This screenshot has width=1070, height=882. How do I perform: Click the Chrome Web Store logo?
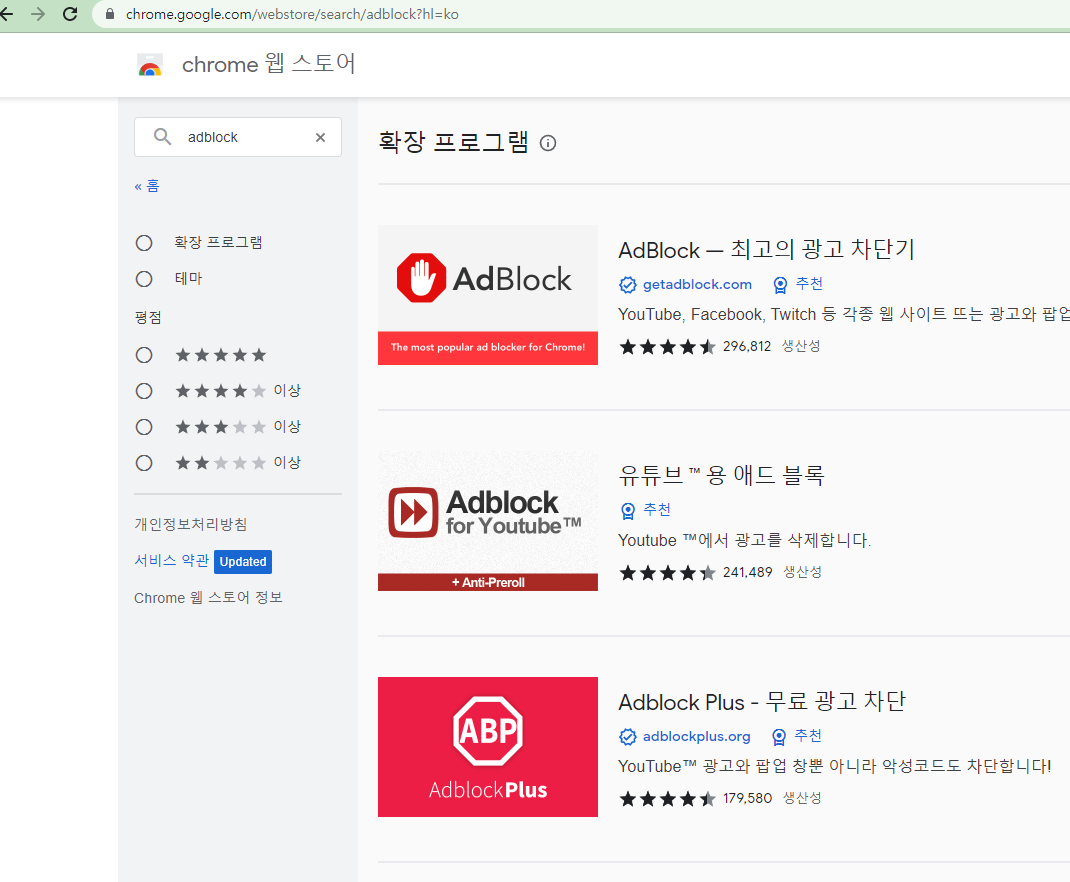click(150, 65)
